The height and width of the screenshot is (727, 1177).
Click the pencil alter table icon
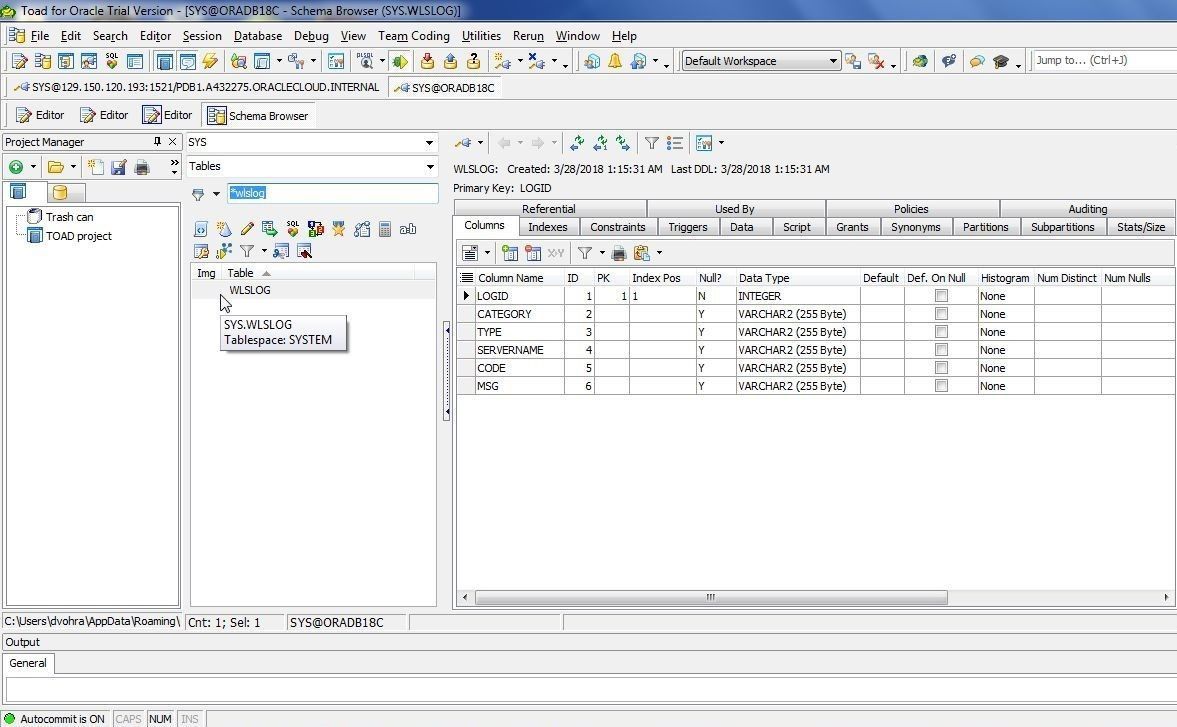(x=247, y=229)
